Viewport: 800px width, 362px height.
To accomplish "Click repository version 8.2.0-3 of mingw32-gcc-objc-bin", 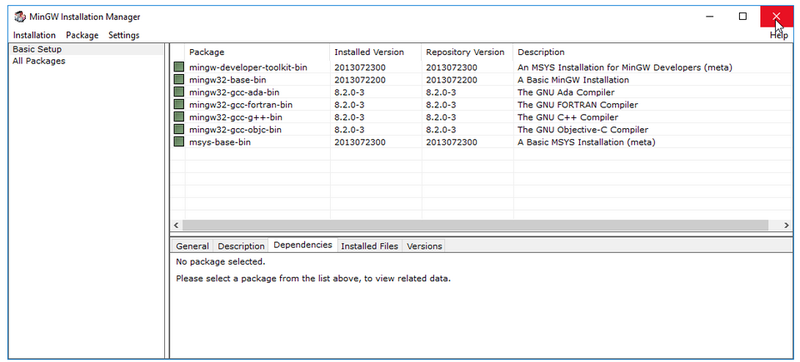I will pyautogui.click(x=441, y=130).
